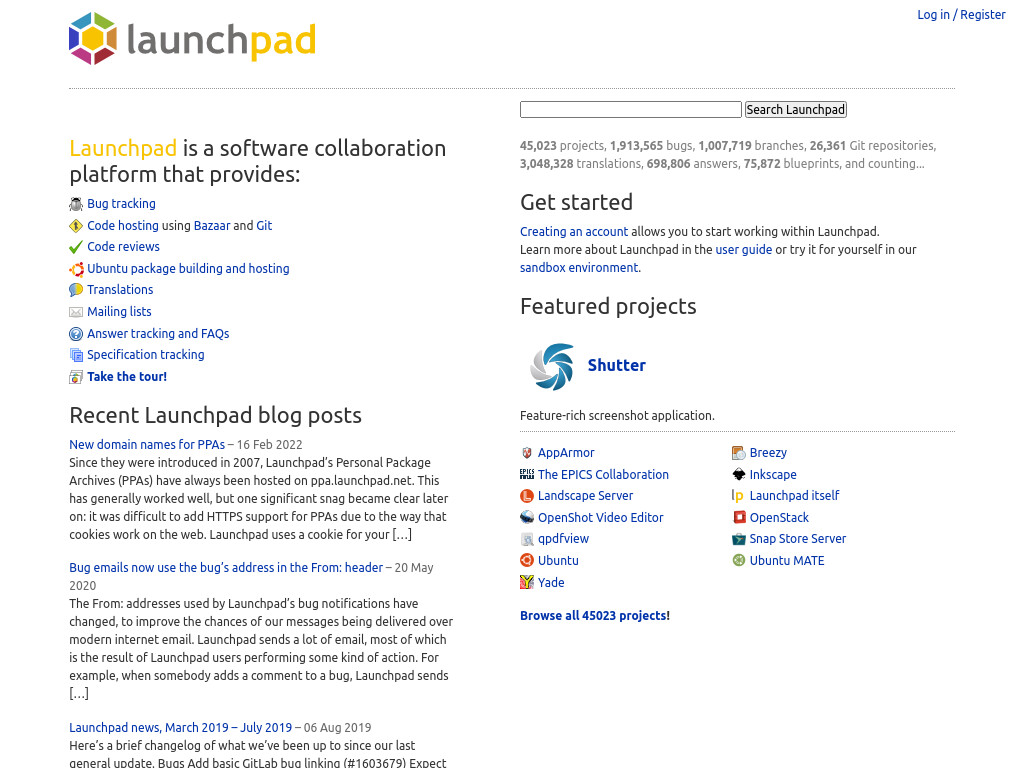Focus the Launchpad search text field

(630, 110)
